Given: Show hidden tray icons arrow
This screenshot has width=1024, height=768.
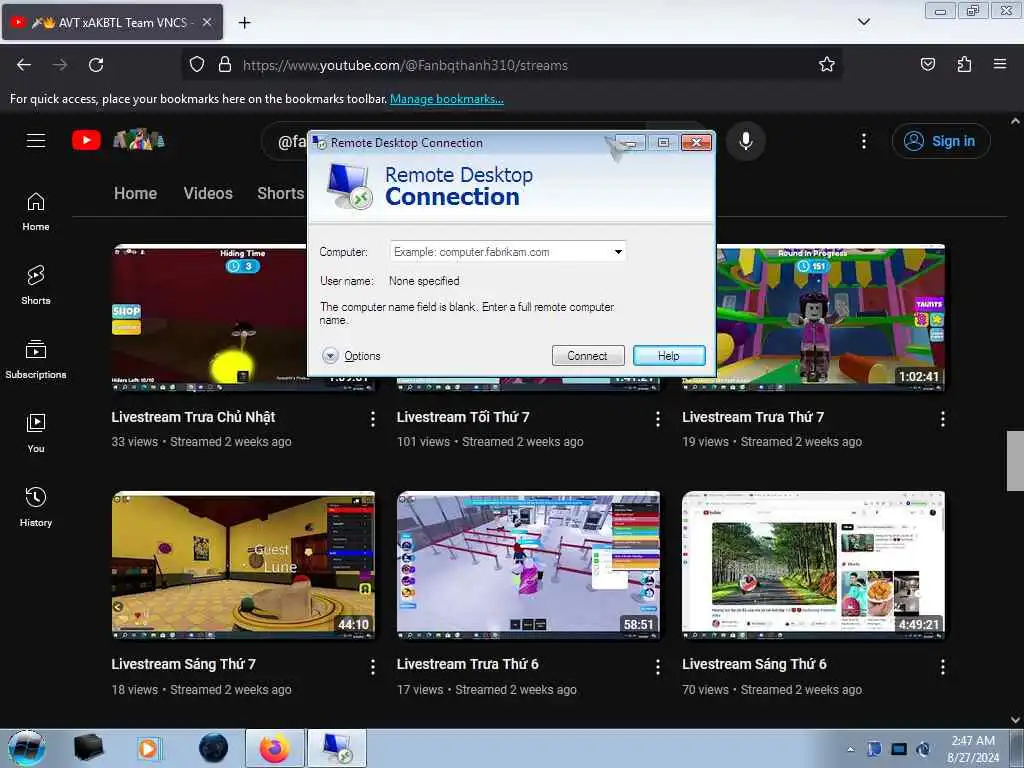Looking at the screenshot, I should coord(850,749).
